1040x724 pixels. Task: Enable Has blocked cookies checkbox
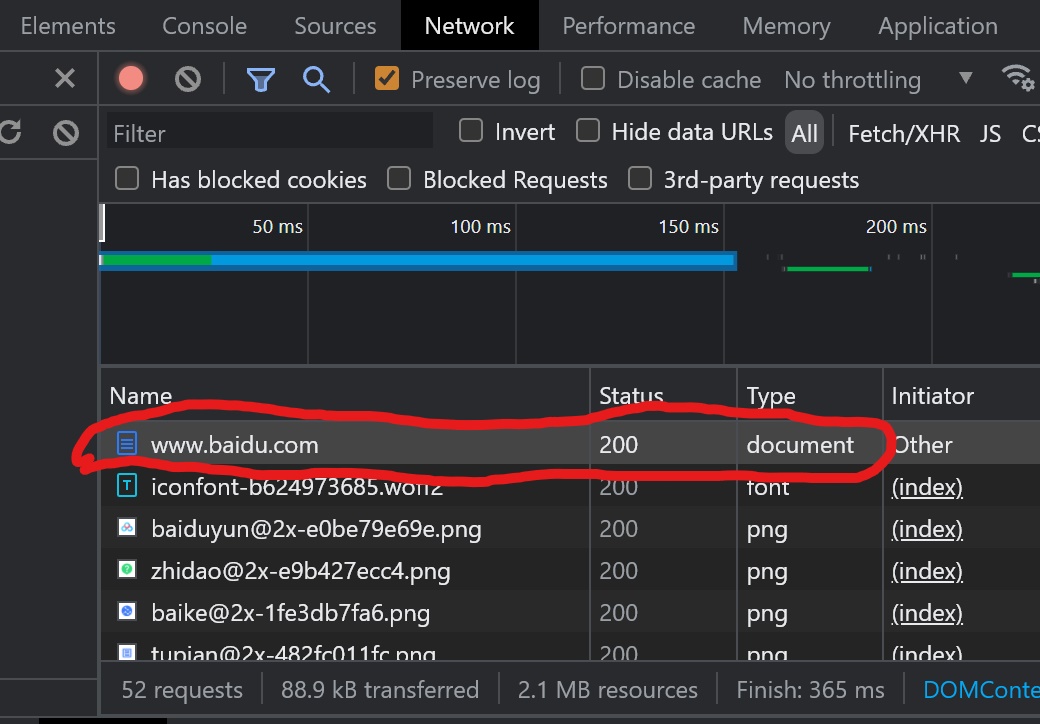coord(127,178)
